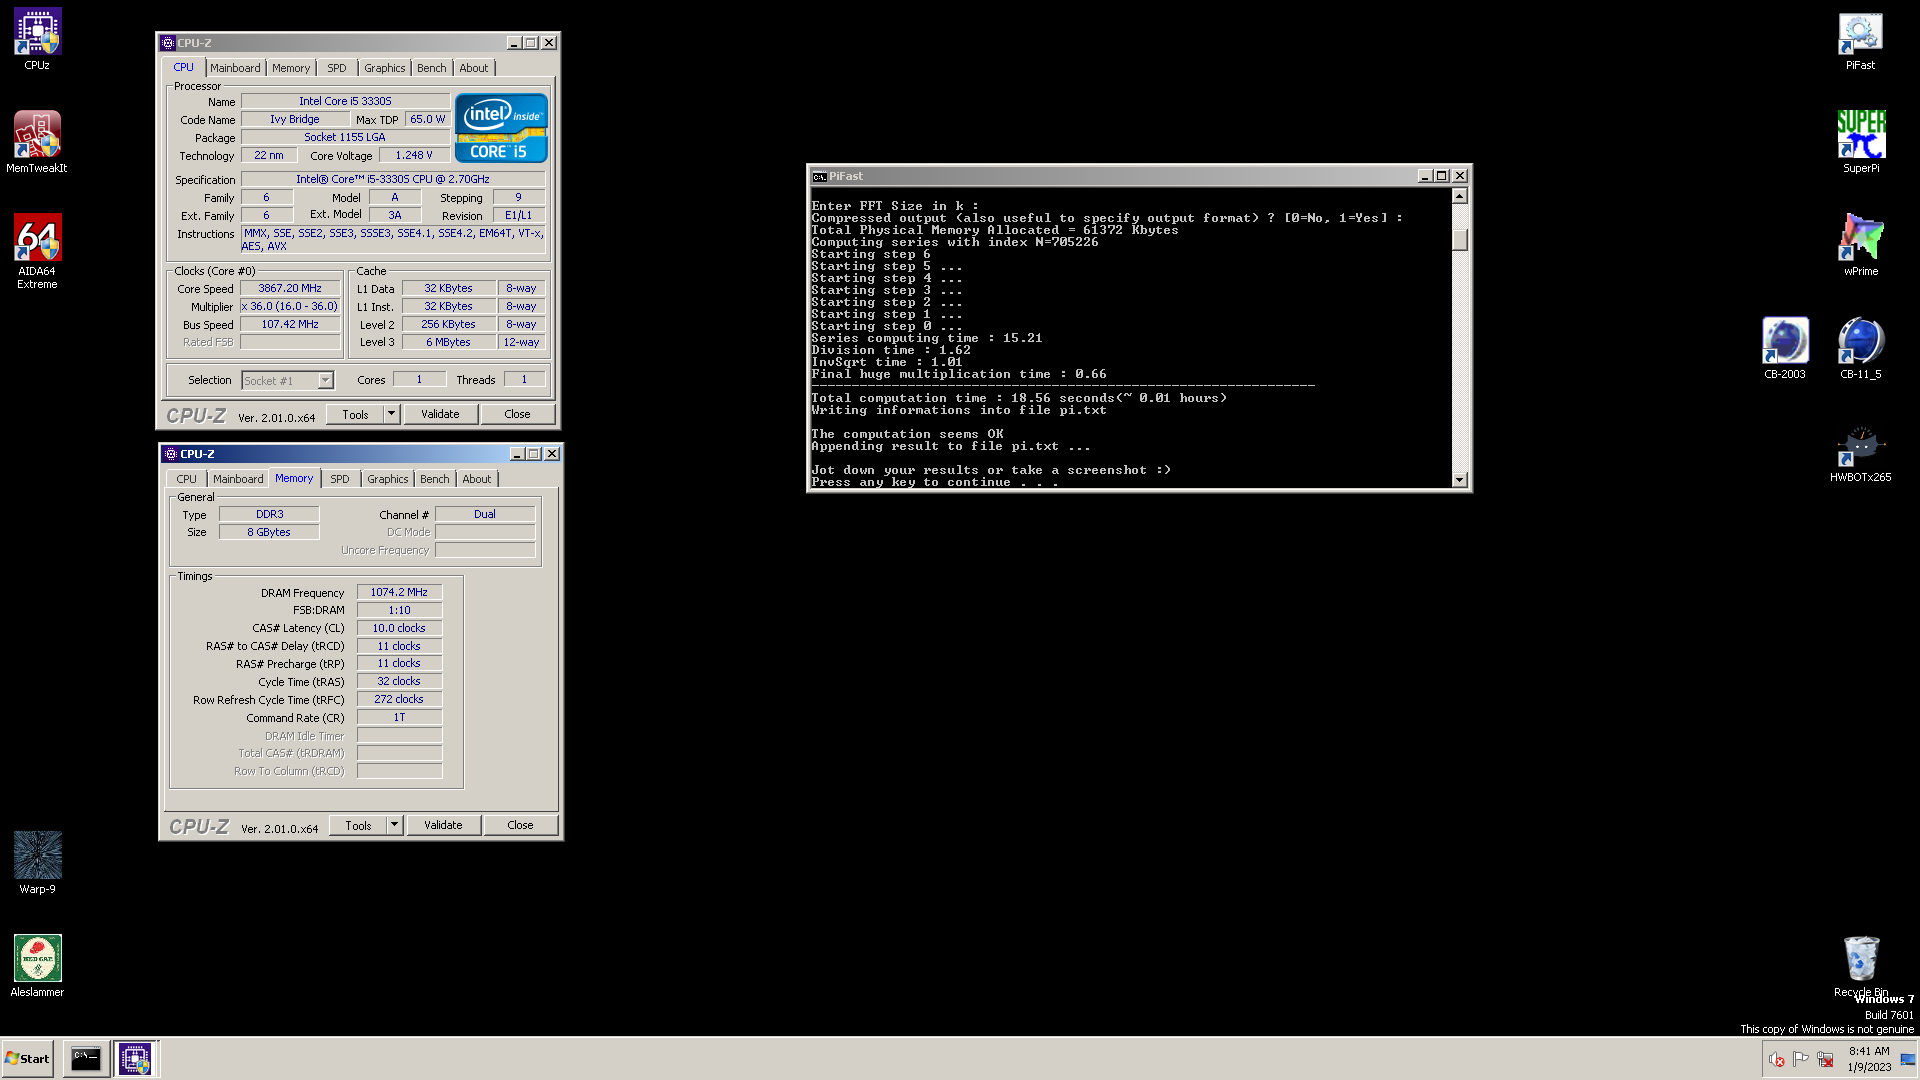Open SPD tab in bottom CPU-Z window

340,479
